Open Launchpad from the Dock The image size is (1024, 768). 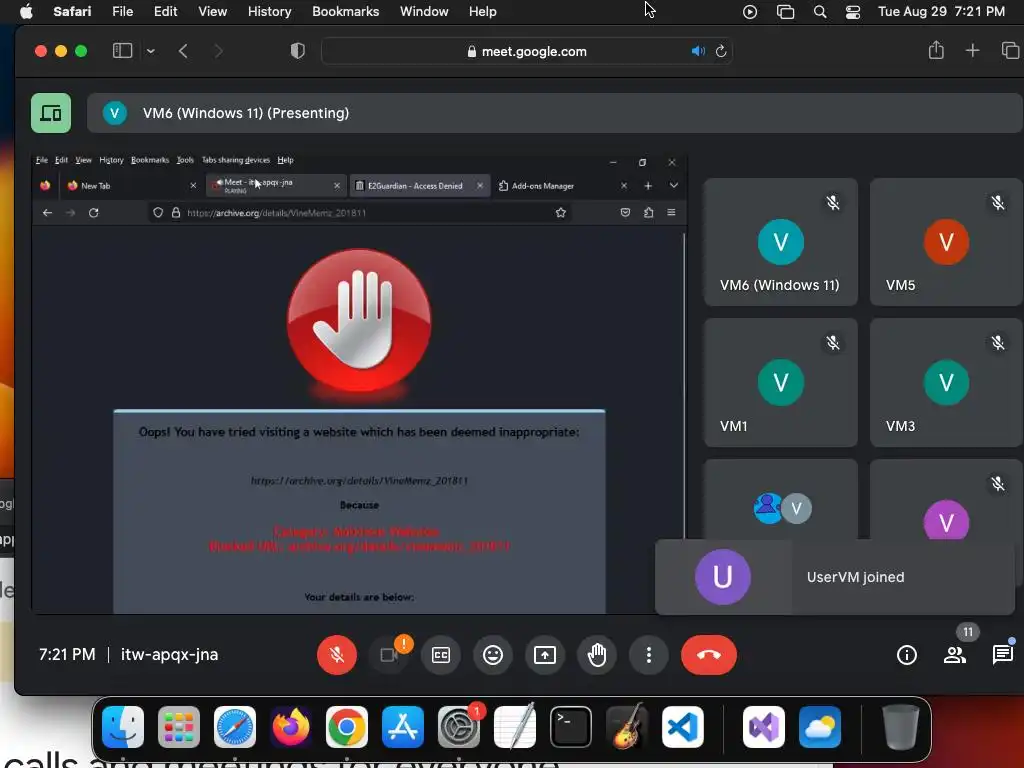(179, 727)
